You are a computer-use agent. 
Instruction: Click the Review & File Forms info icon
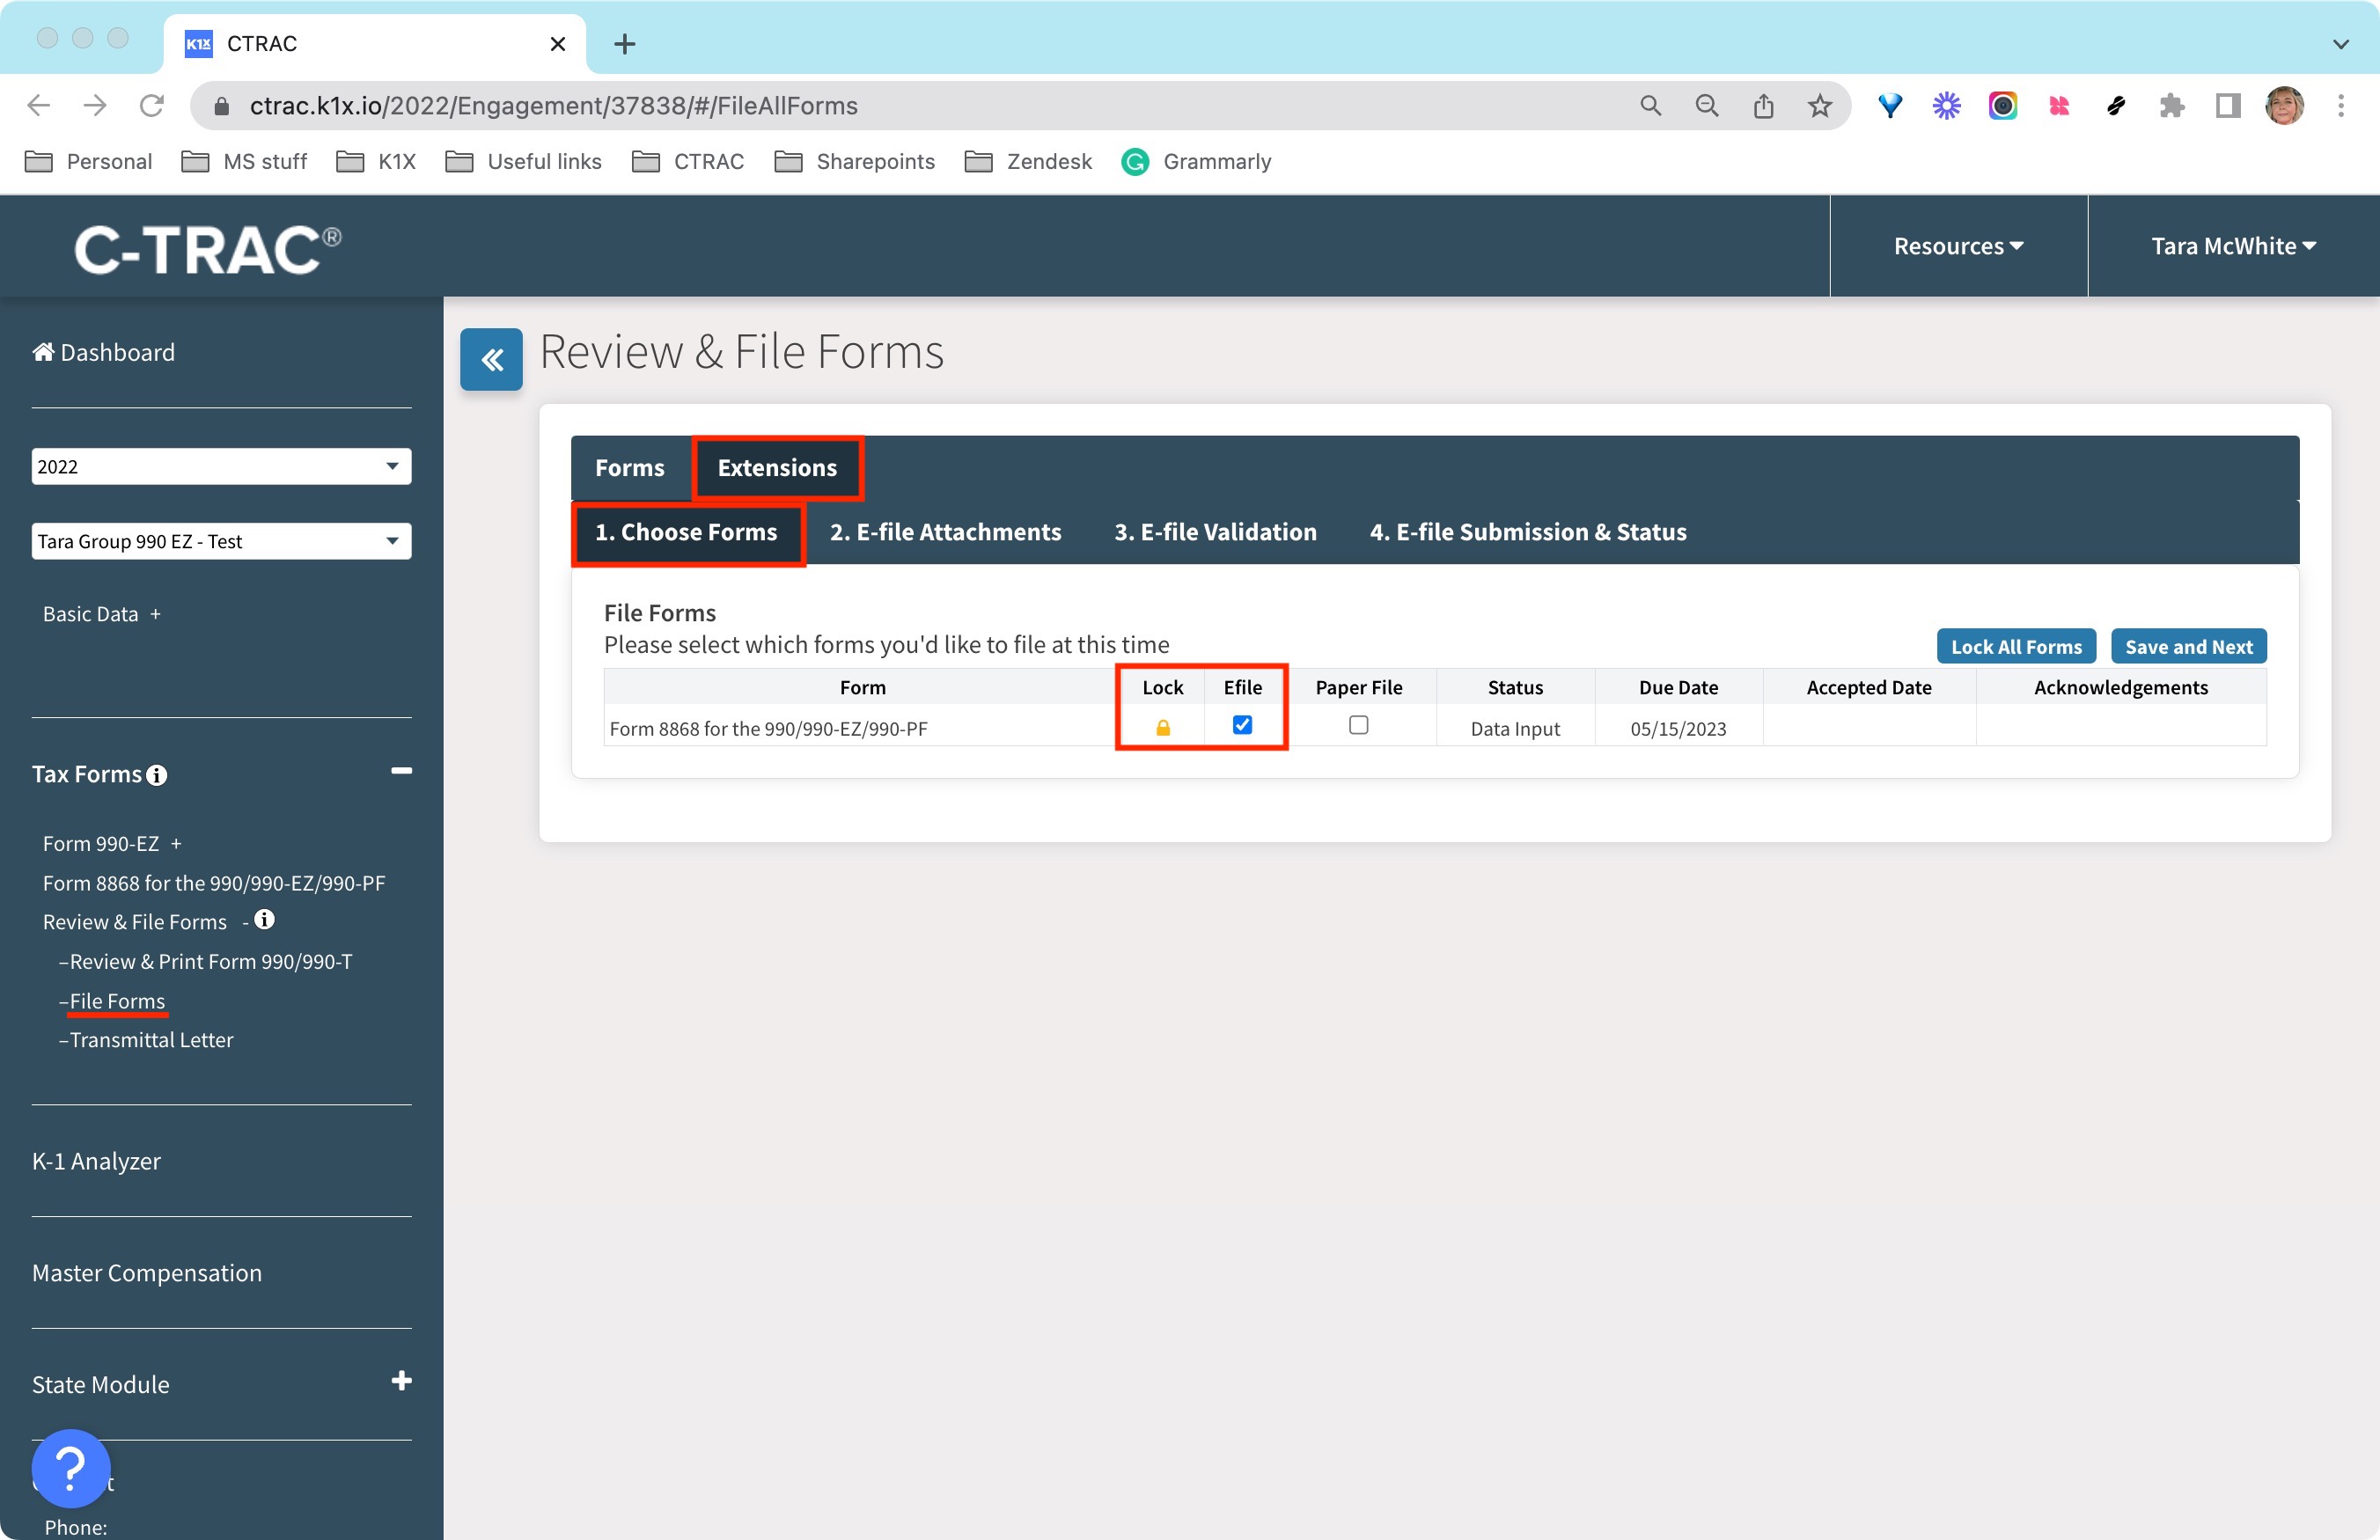click(x=265, y=920)
